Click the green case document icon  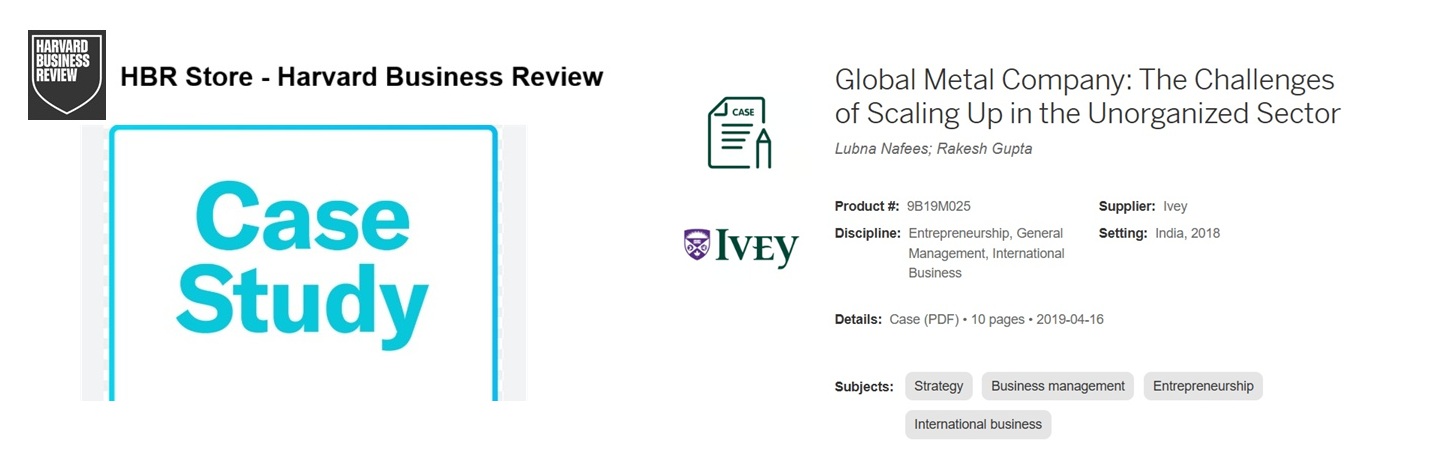[x=740, y=132]
